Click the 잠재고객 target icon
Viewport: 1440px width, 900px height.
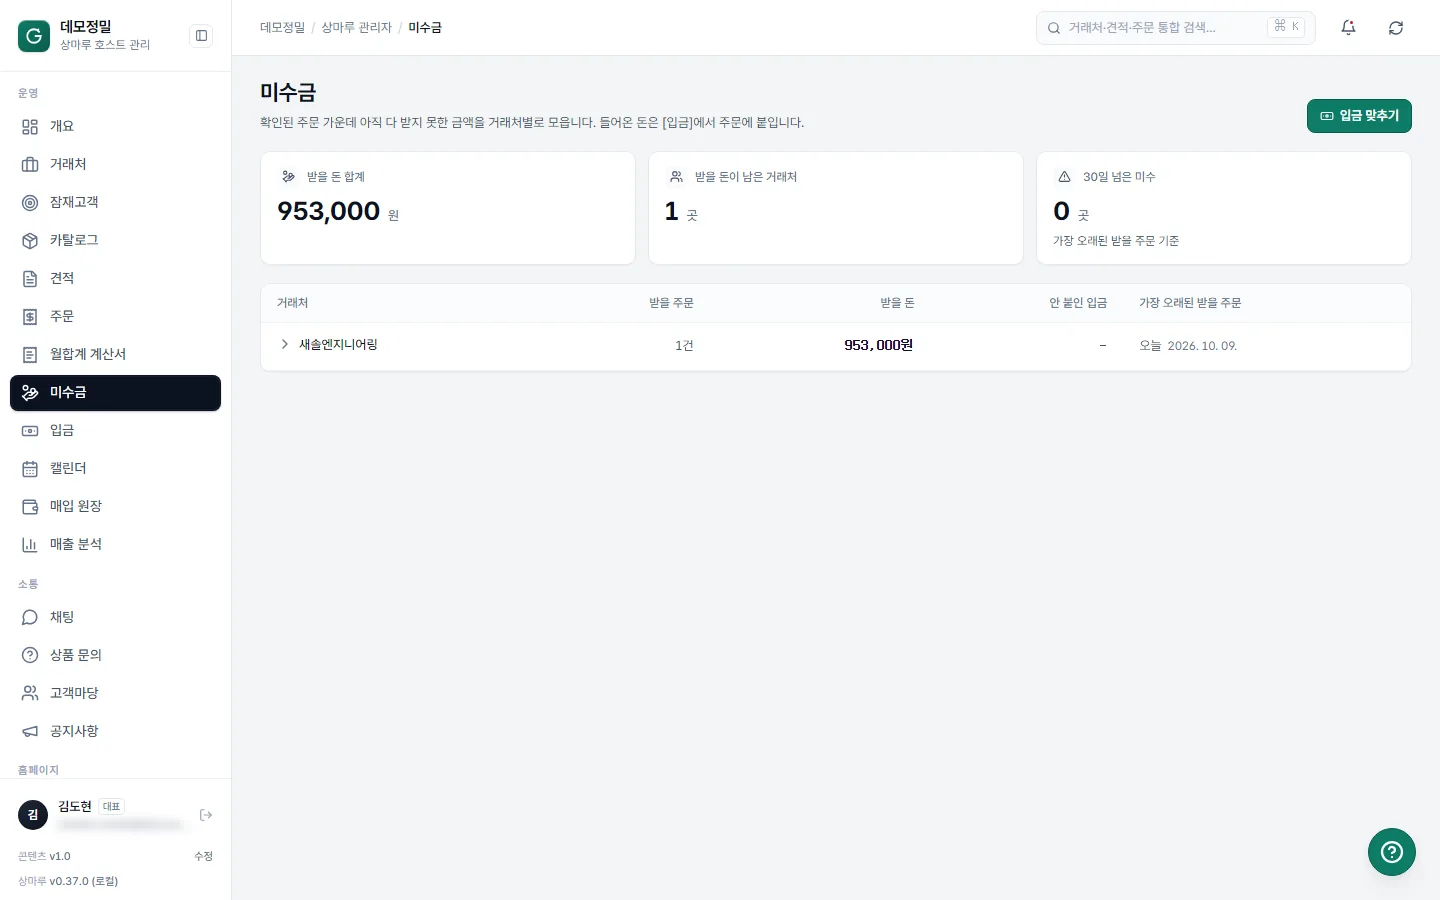click(x=30, y=203)
